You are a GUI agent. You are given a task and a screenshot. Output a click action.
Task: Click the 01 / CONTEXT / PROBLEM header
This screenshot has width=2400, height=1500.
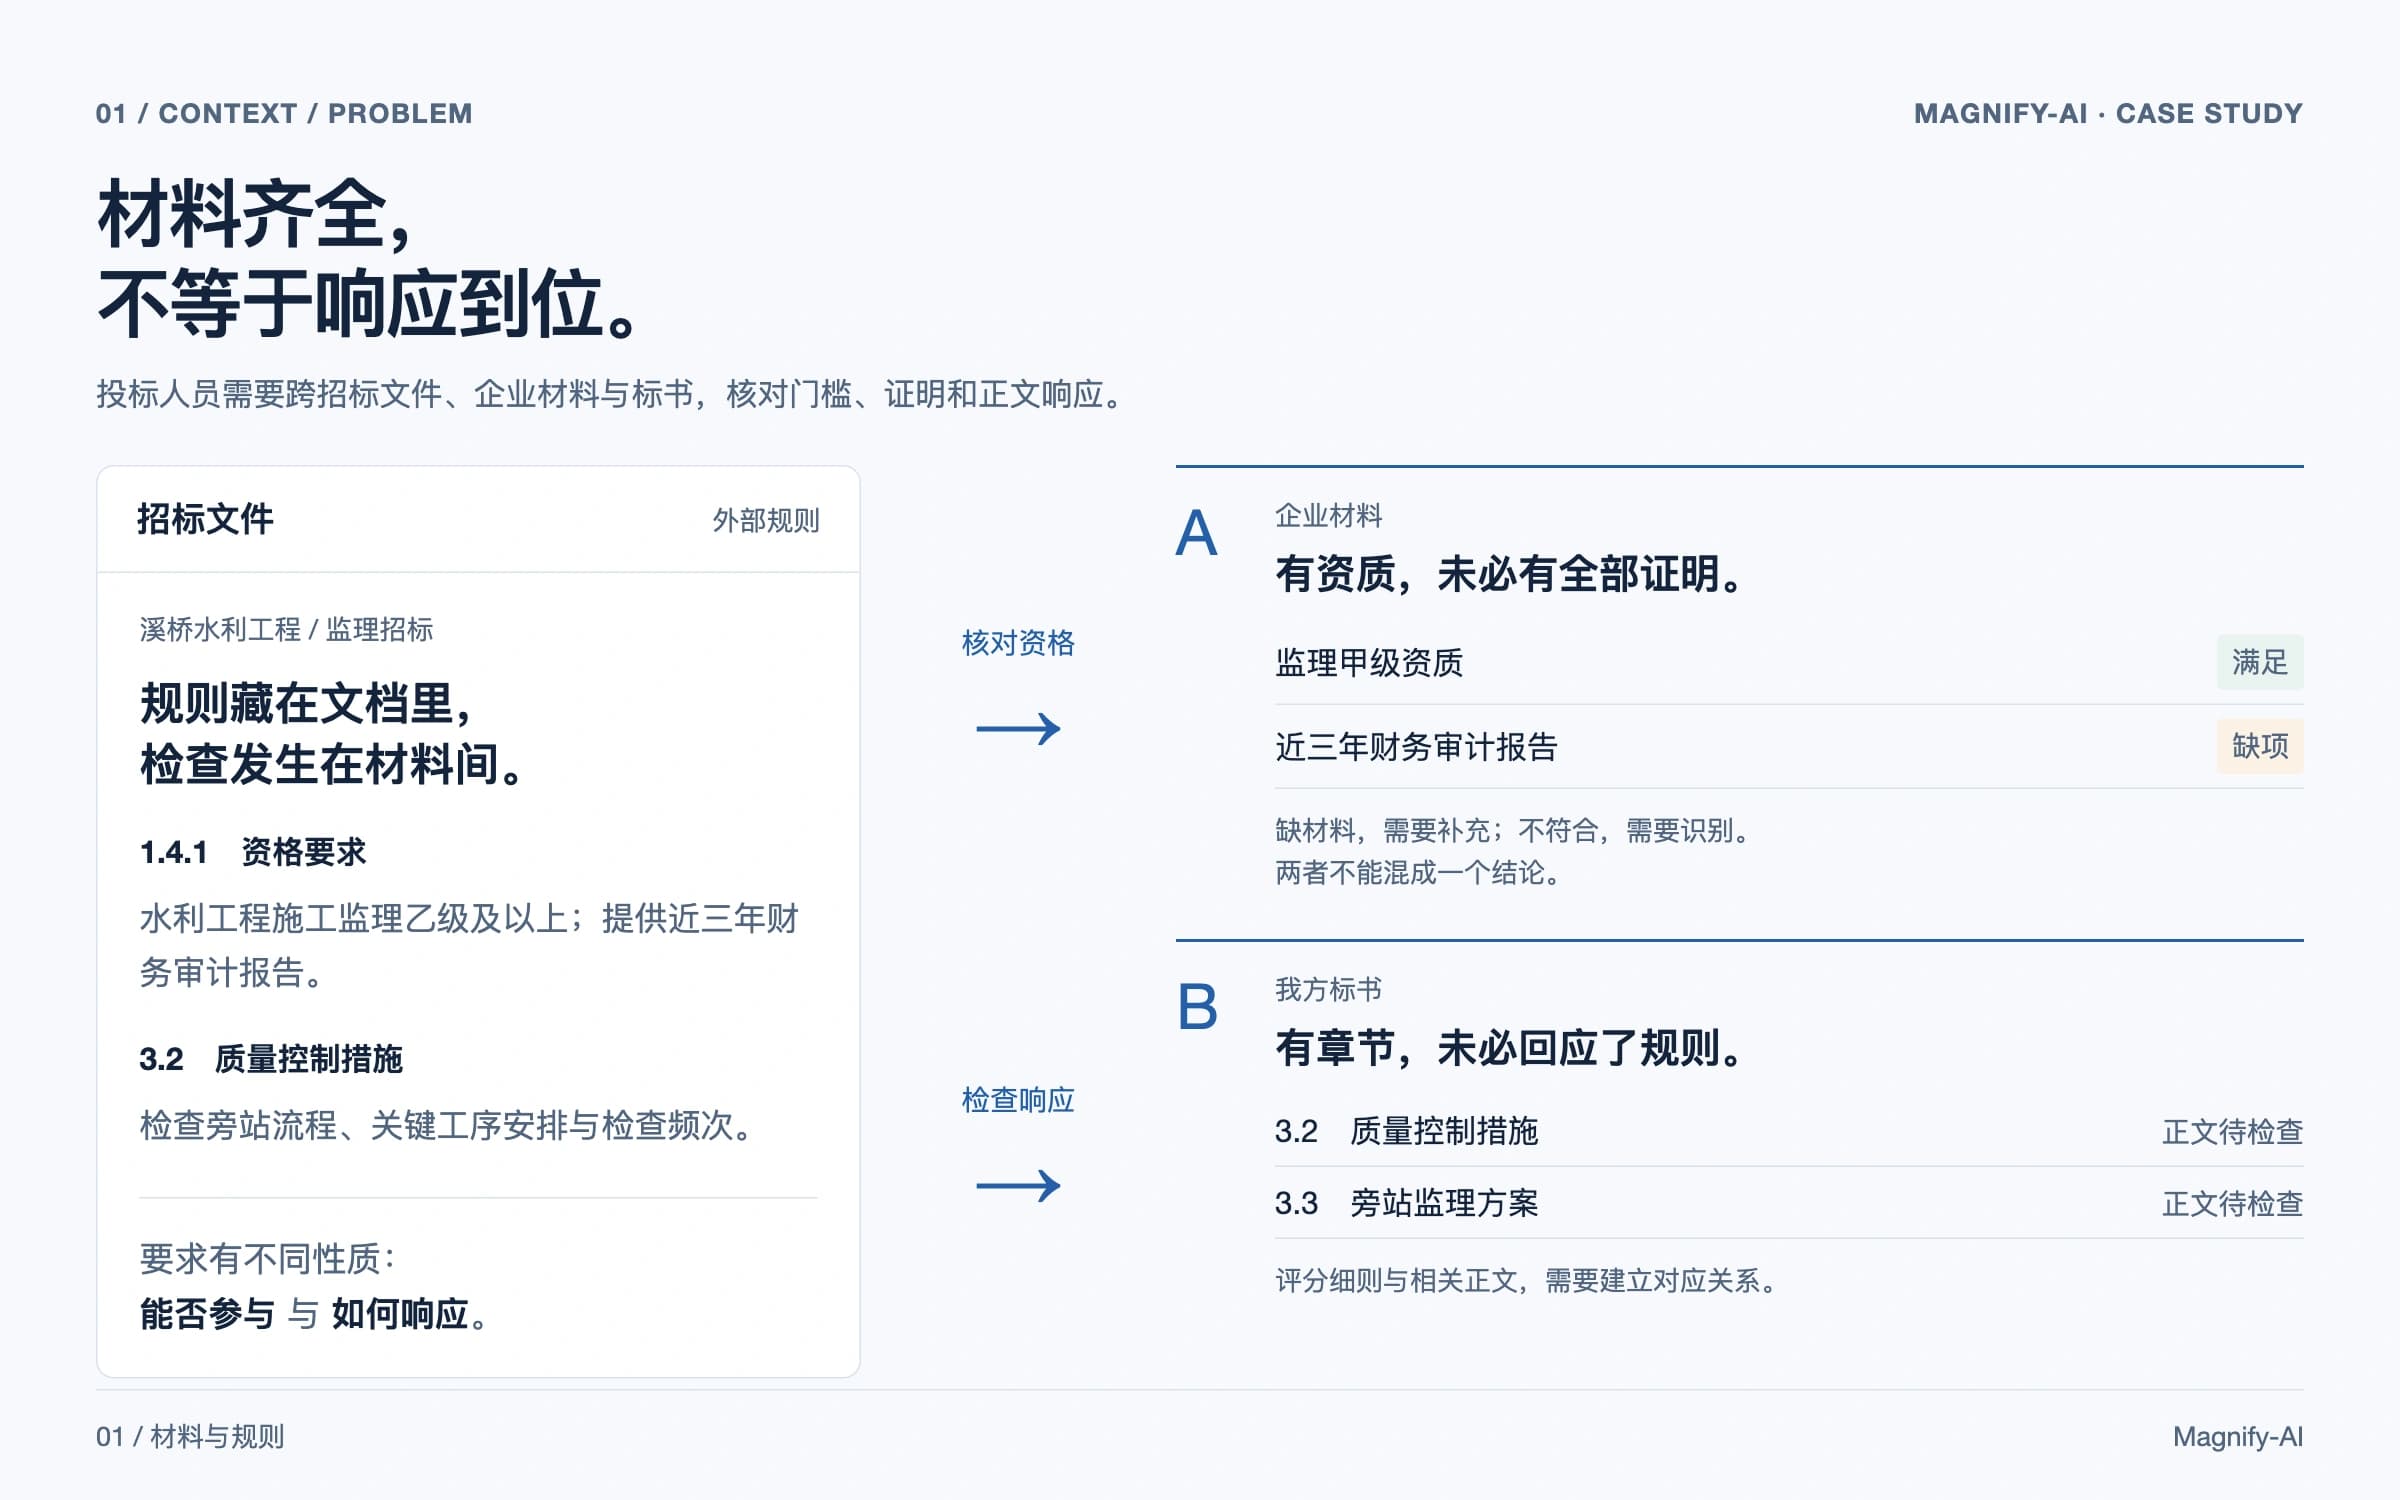(x=284, y=114)
